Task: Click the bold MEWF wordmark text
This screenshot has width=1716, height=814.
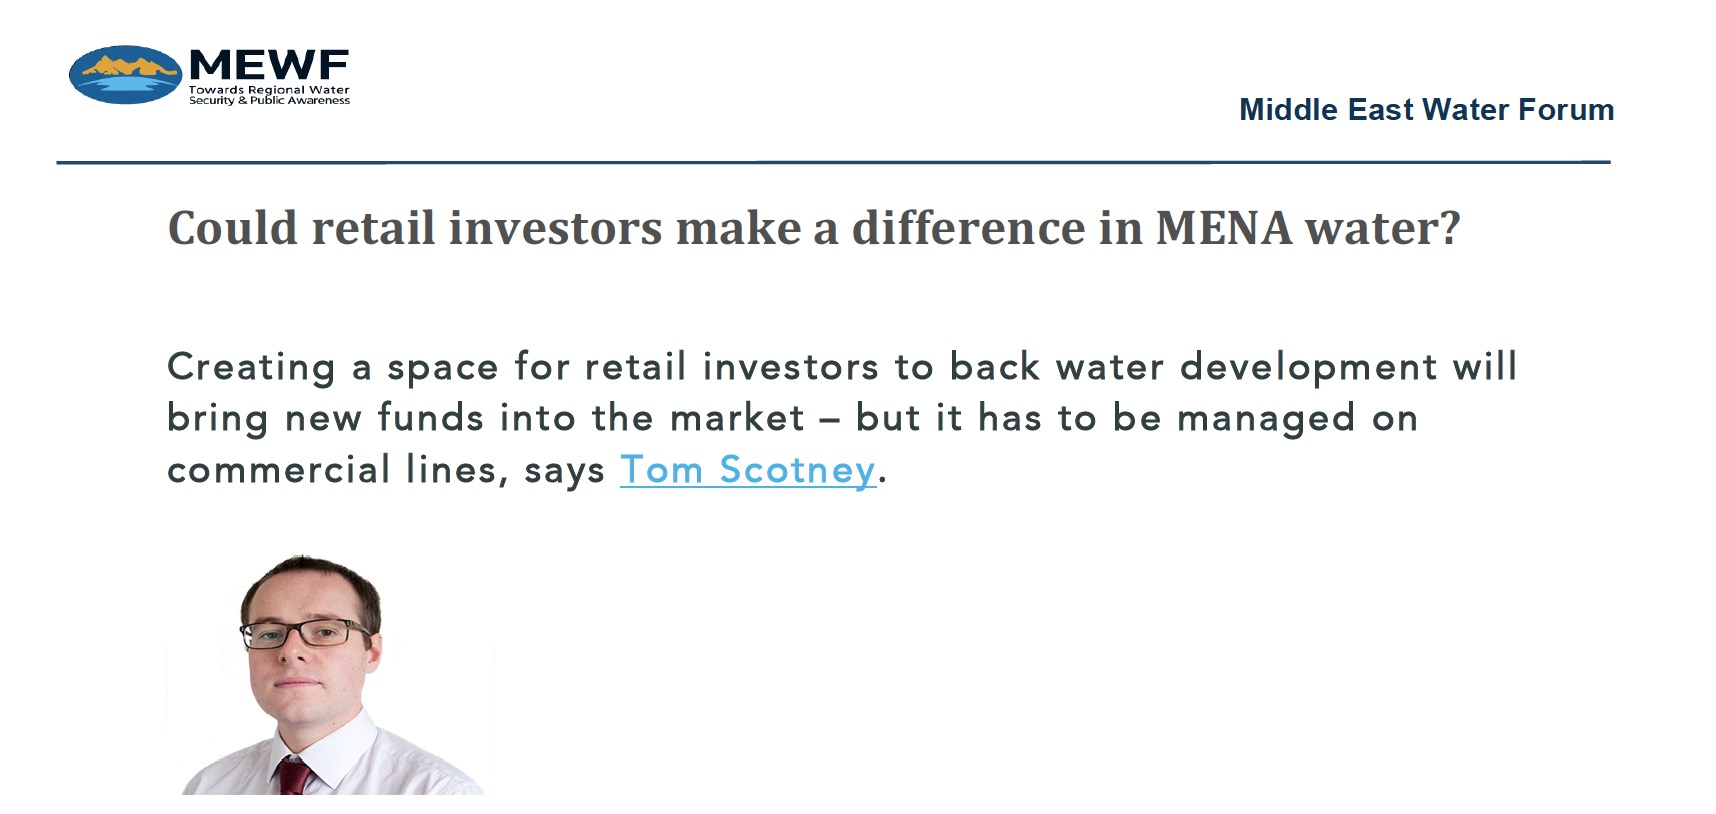Action: coord(269,66)
